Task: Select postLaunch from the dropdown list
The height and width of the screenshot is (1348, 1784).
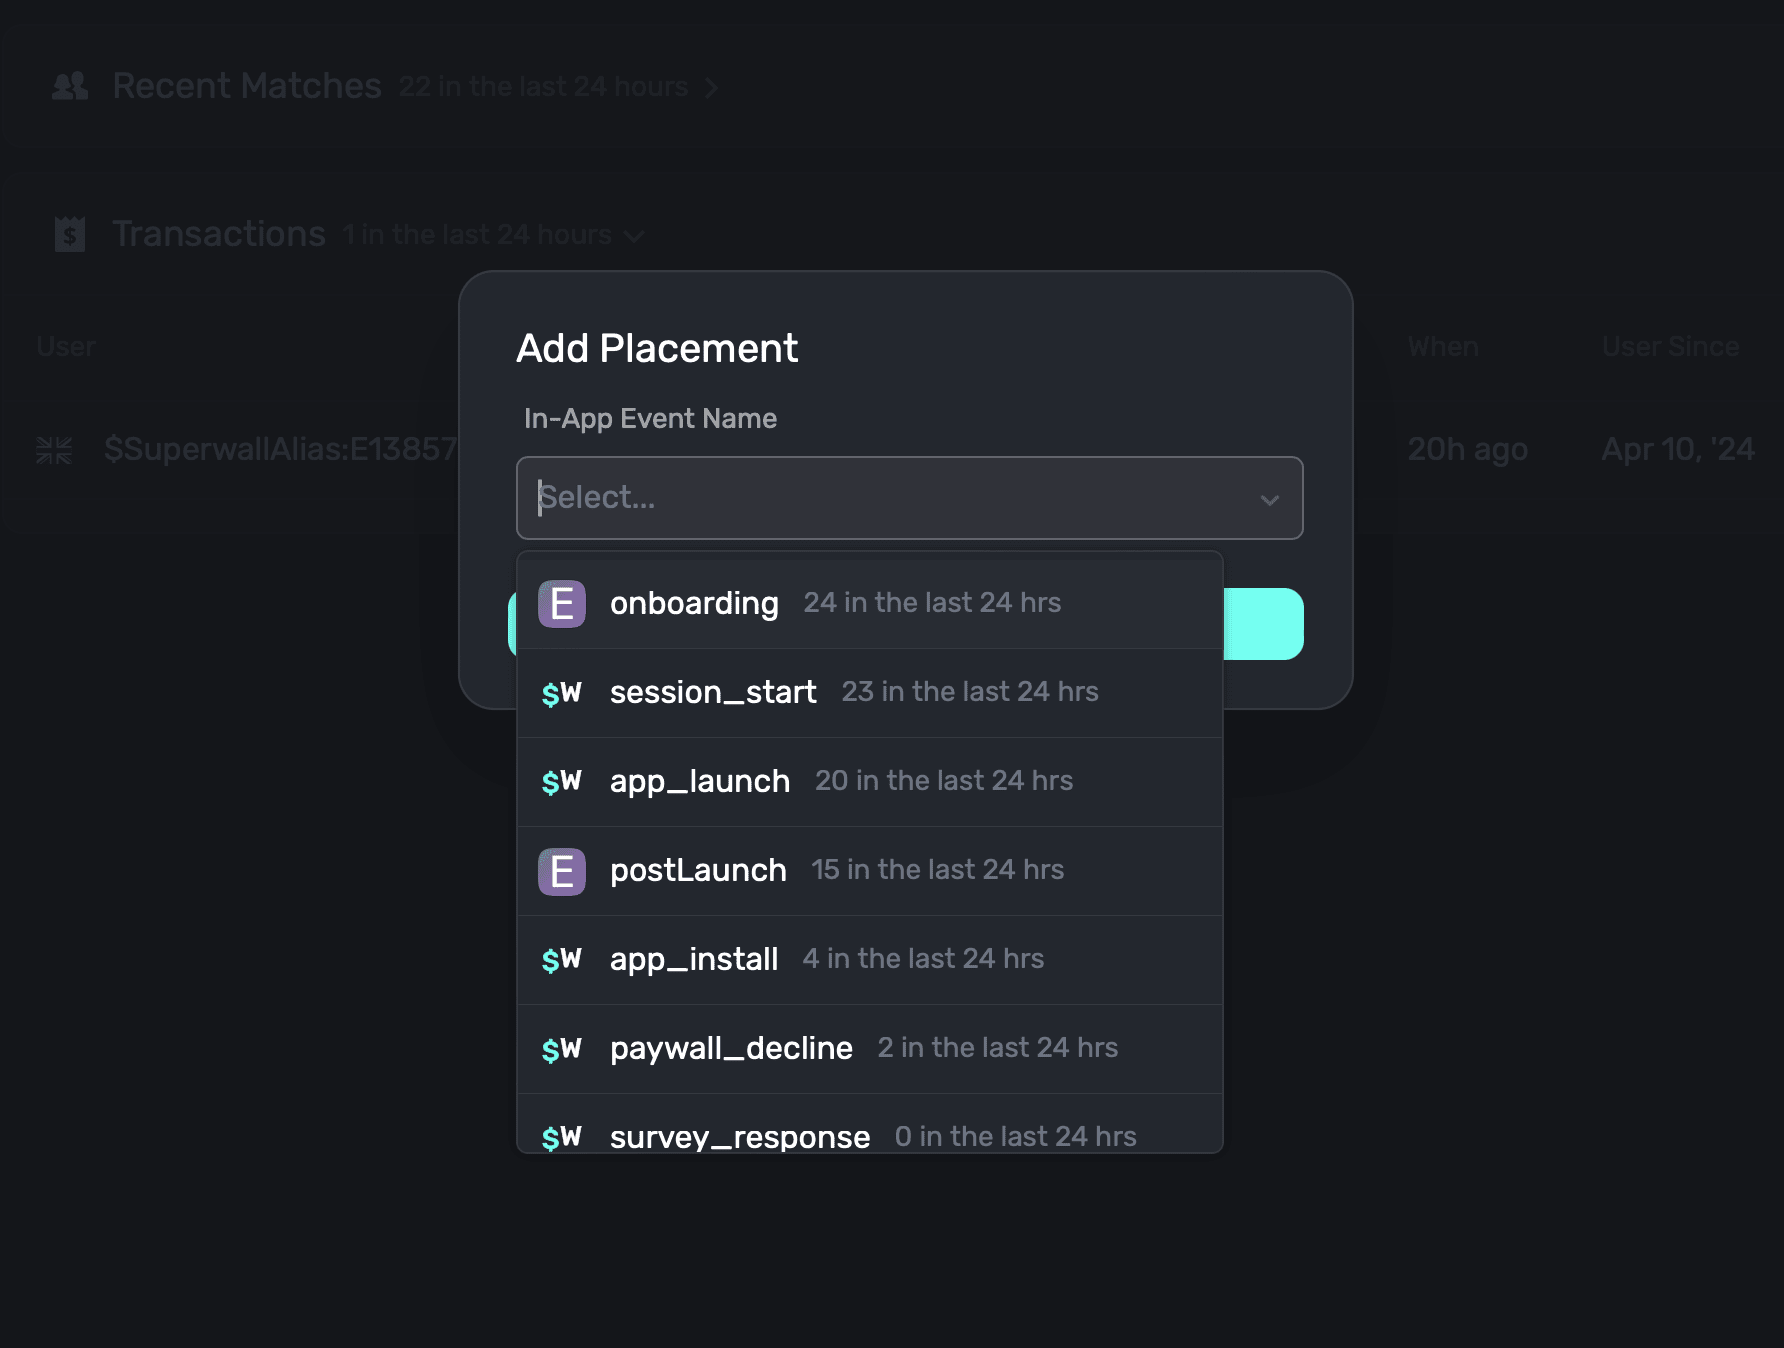Action: point(698,871)
